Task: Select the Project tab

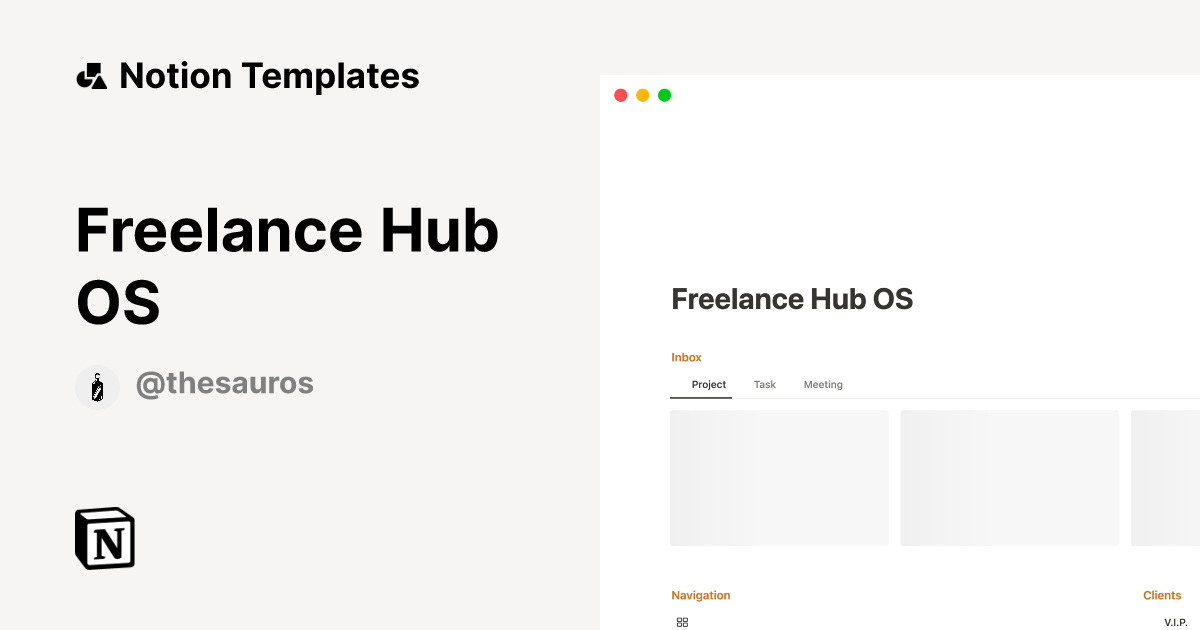Action: 708,384
